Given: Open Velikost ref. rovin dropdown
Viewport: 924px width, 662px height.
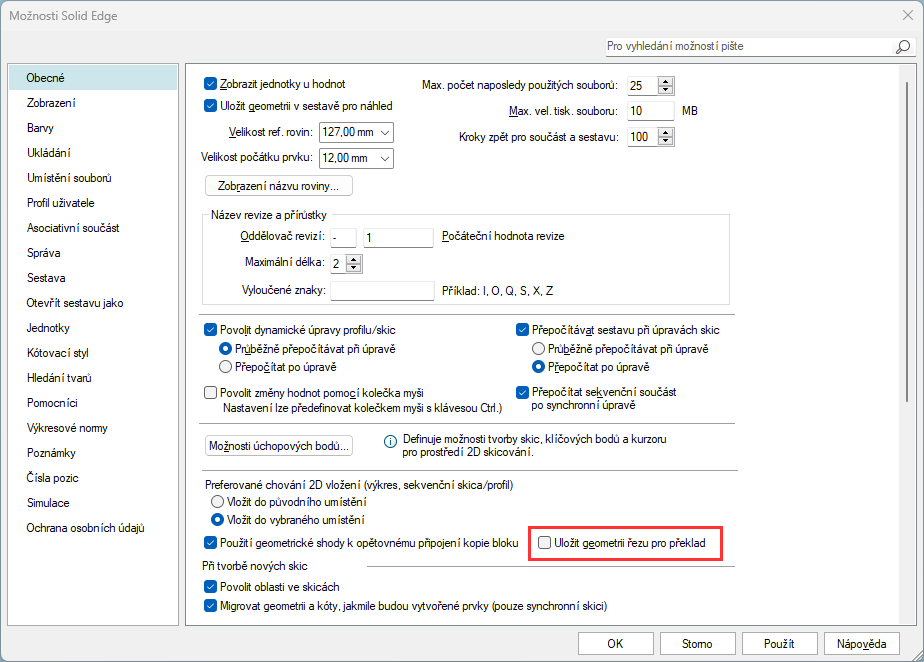Looking at the screenshot, I should pyautogui.click(x=385, y=132).
